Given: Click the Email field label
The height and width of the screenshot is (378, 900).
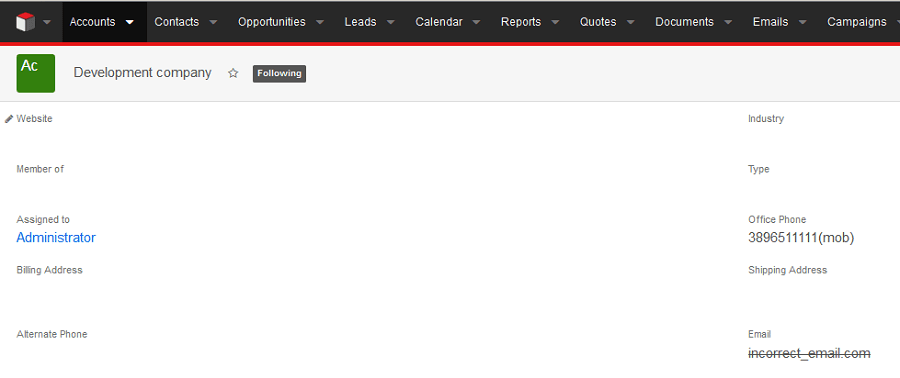Looking at the screenshot, I should click(759, 334).
